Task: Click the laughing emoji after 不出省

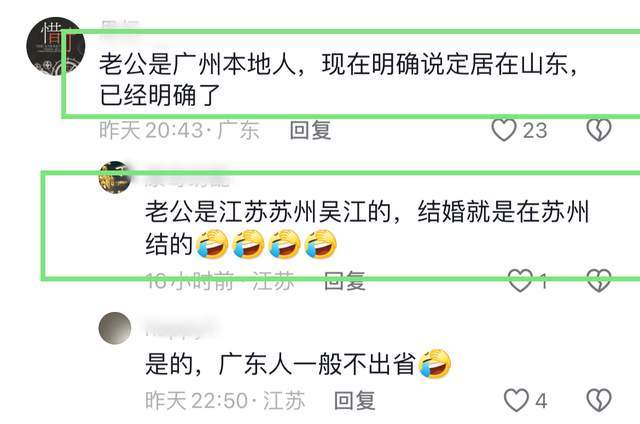Action: pyautogui.click(x=435, y=364)
